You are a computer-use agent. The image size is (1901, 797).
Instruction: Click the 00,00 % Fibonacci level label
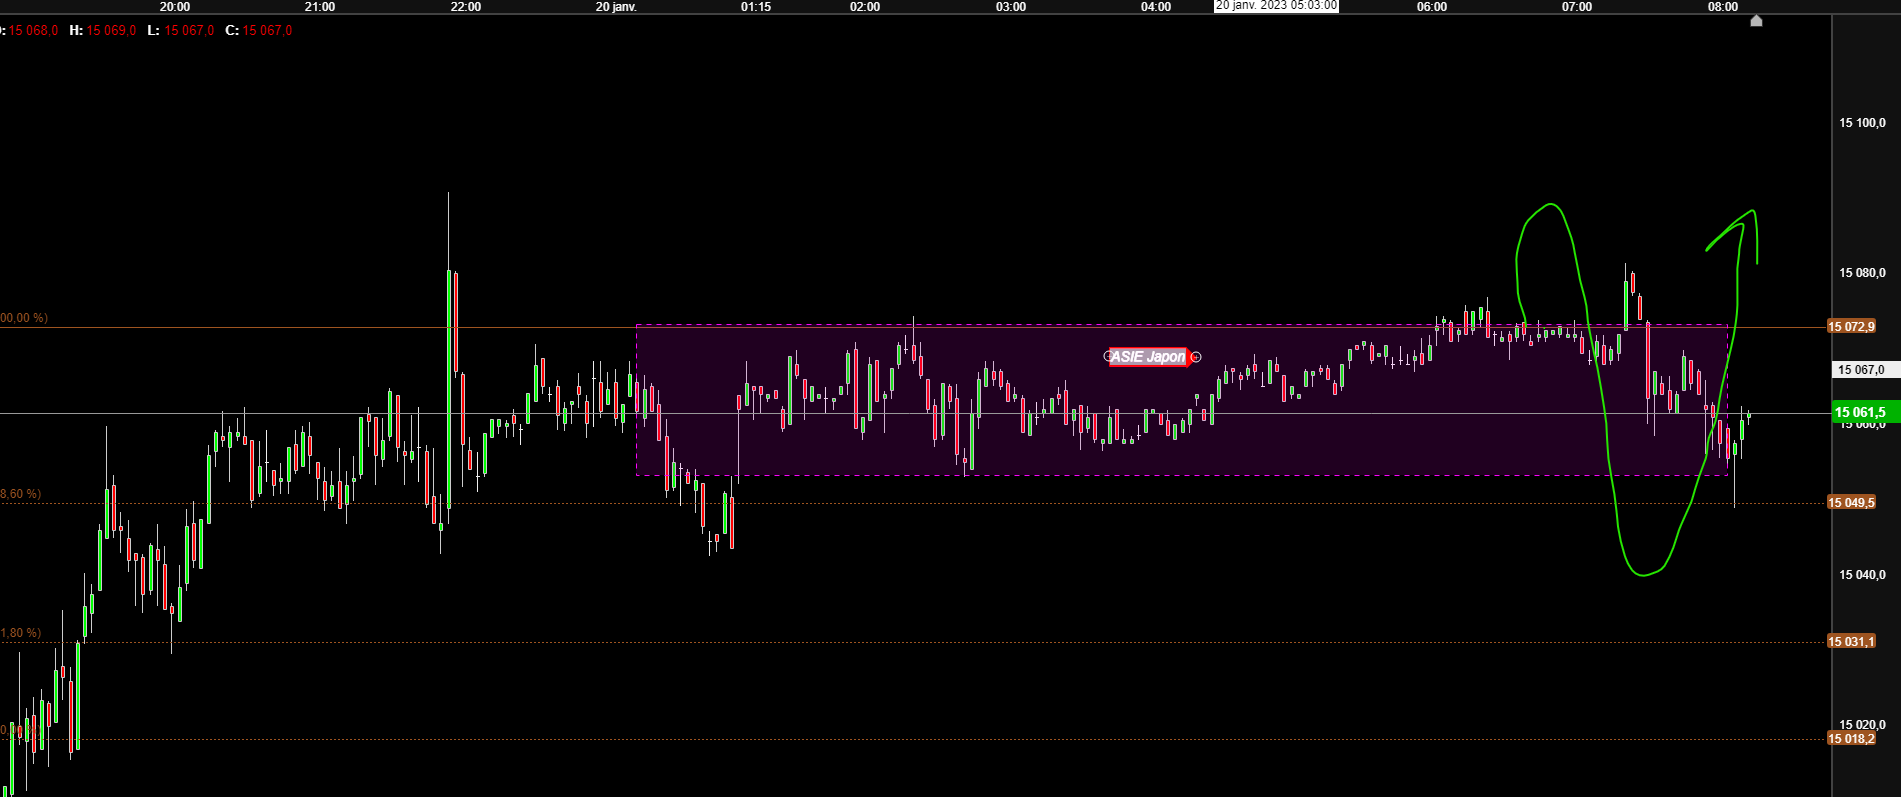[x=24, y=318]
